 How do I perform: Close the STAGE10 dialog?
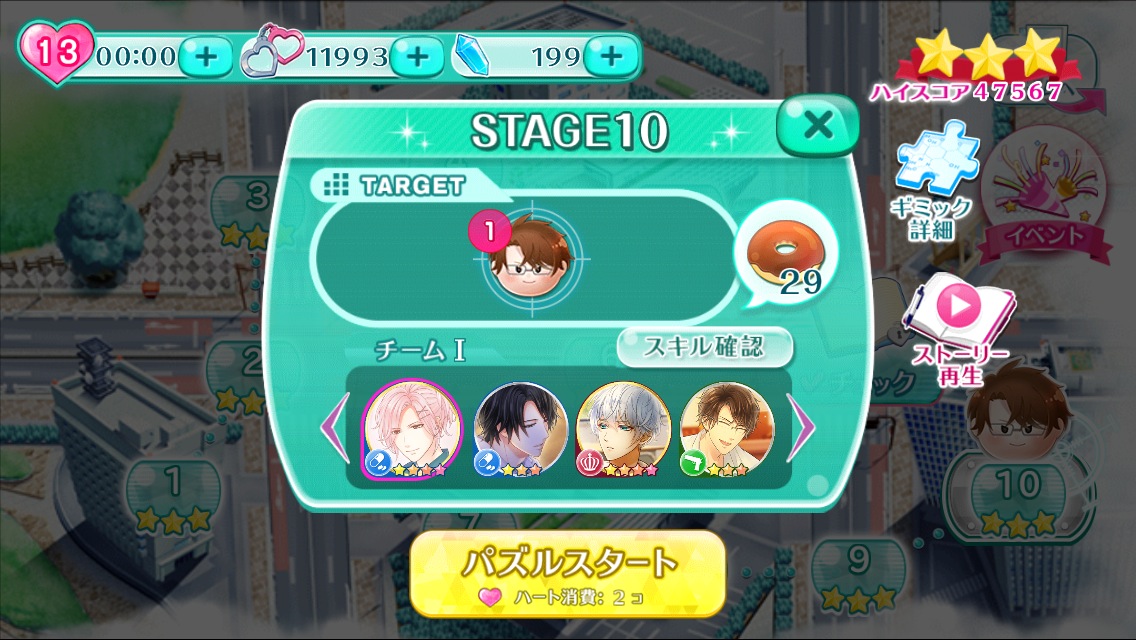(818, 125)
